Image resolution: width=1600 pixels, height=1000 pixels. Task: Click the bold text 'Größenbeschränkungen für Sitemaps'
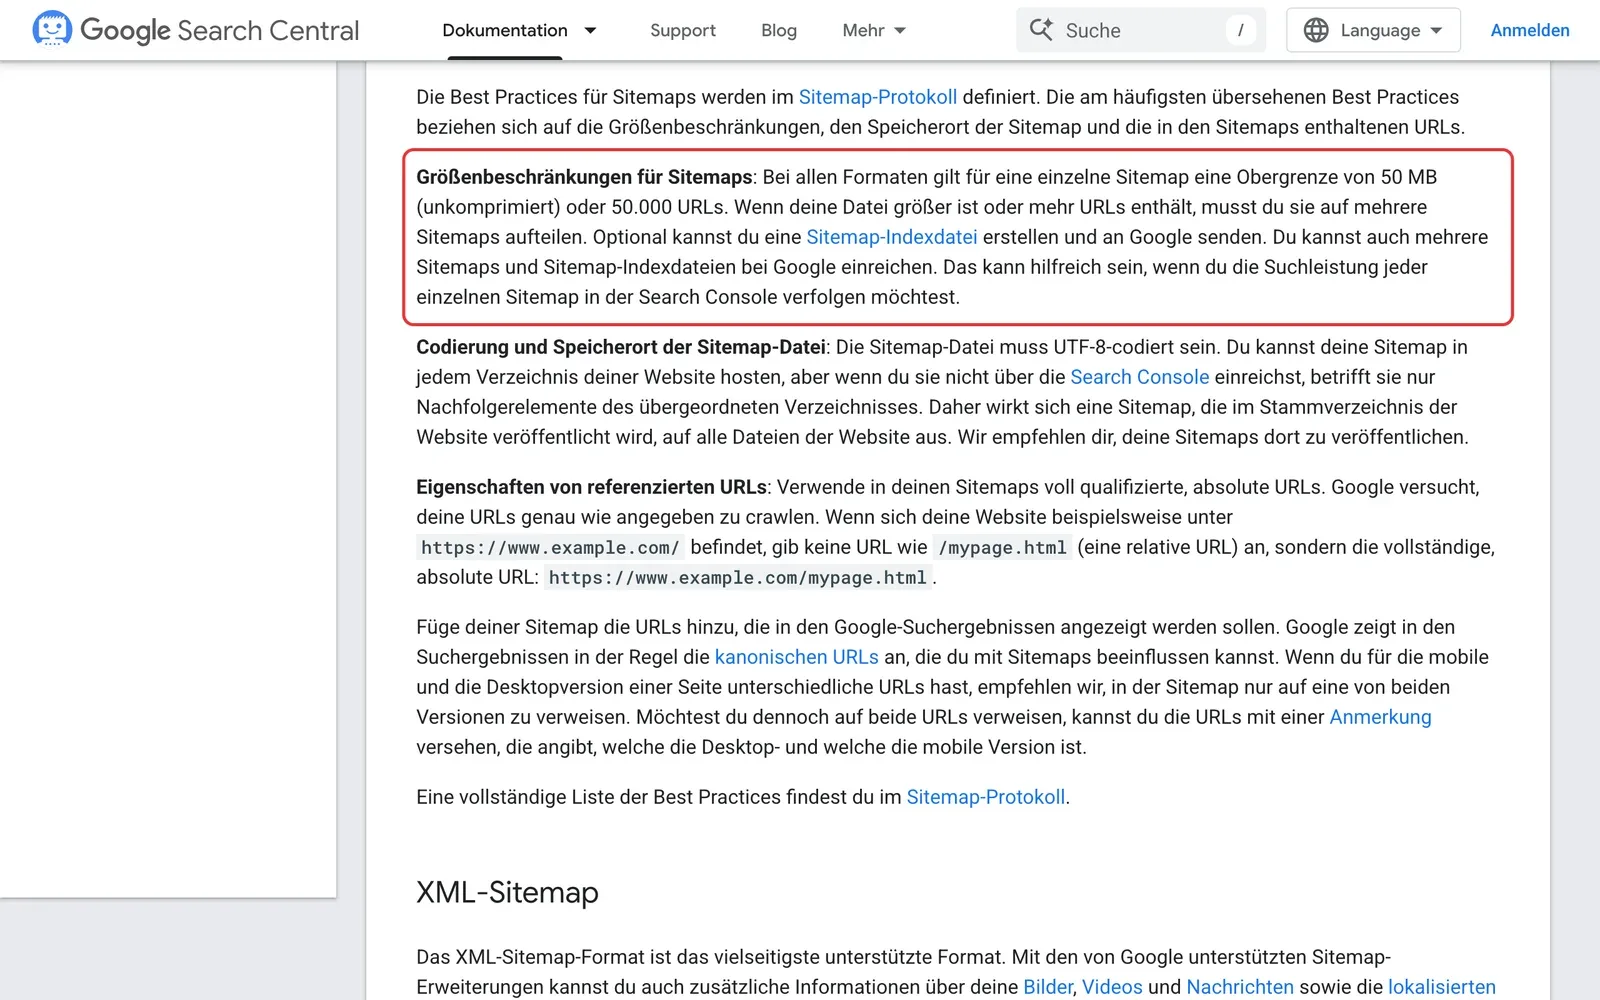coord(584,177)
